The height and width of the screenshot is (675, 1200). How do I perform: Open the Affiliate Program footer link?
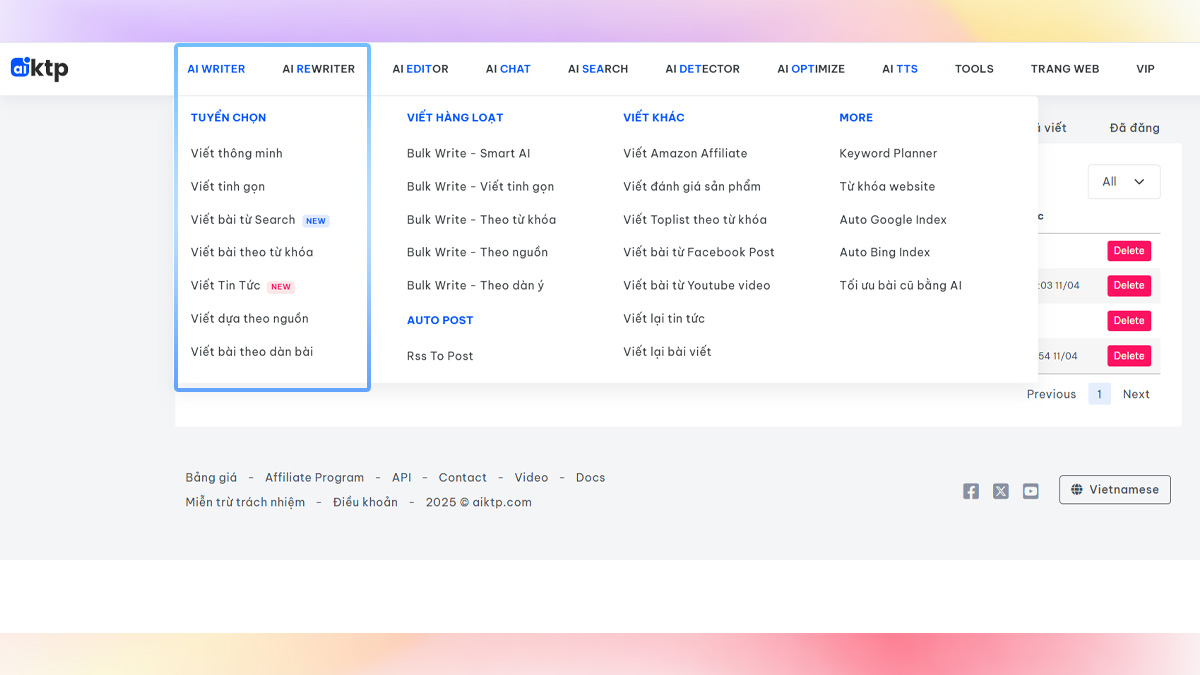[314, 478]
